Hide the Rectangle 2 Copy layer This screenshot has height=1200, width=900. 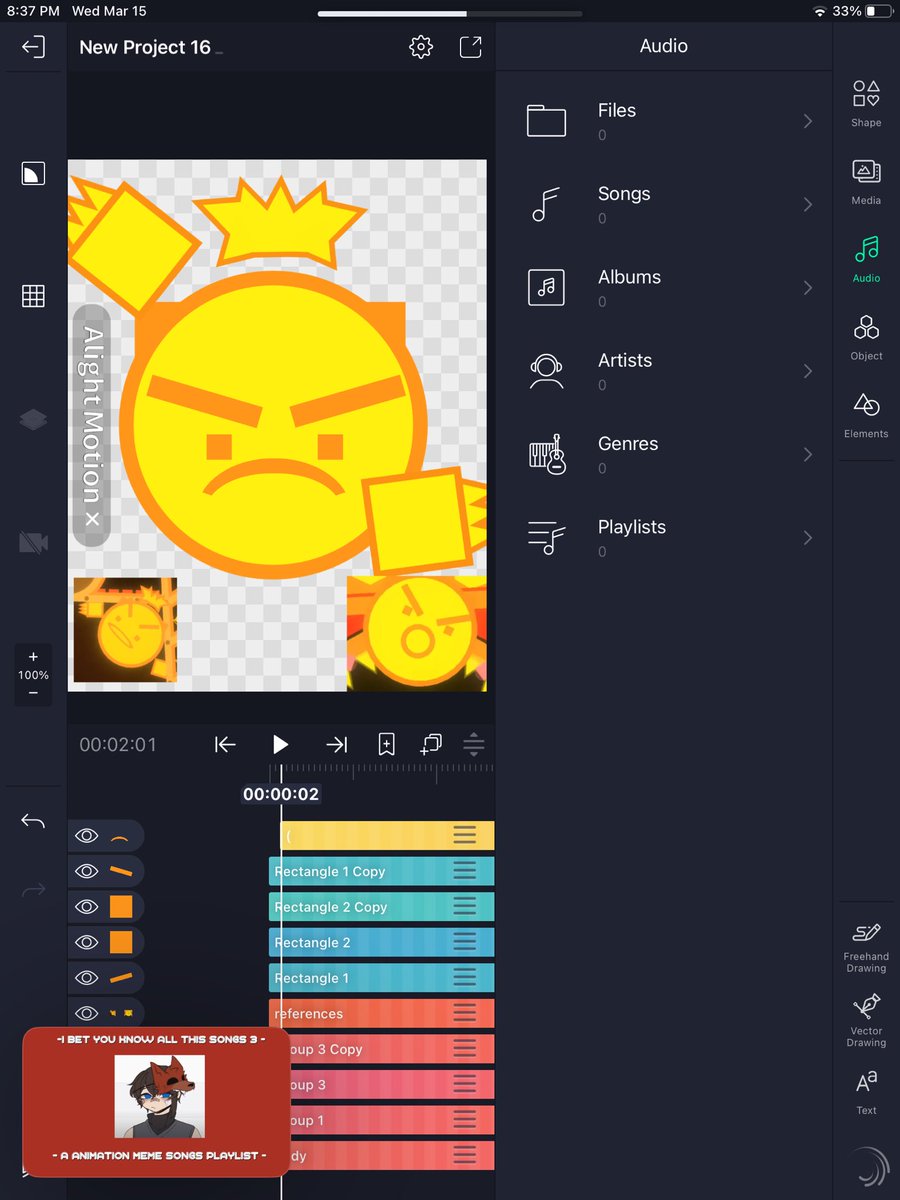(87, 907)
